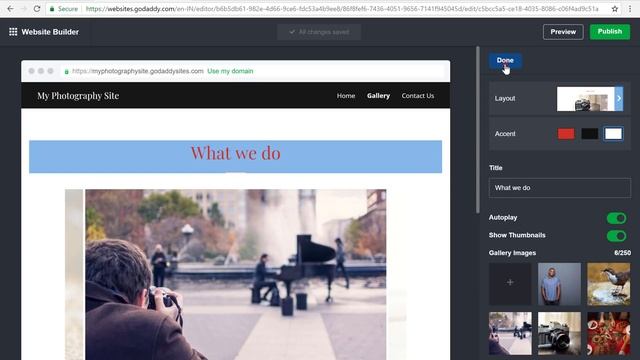Open the Contact Us page in navigation
Screen dimensions: 640x360
click(418, 96)
